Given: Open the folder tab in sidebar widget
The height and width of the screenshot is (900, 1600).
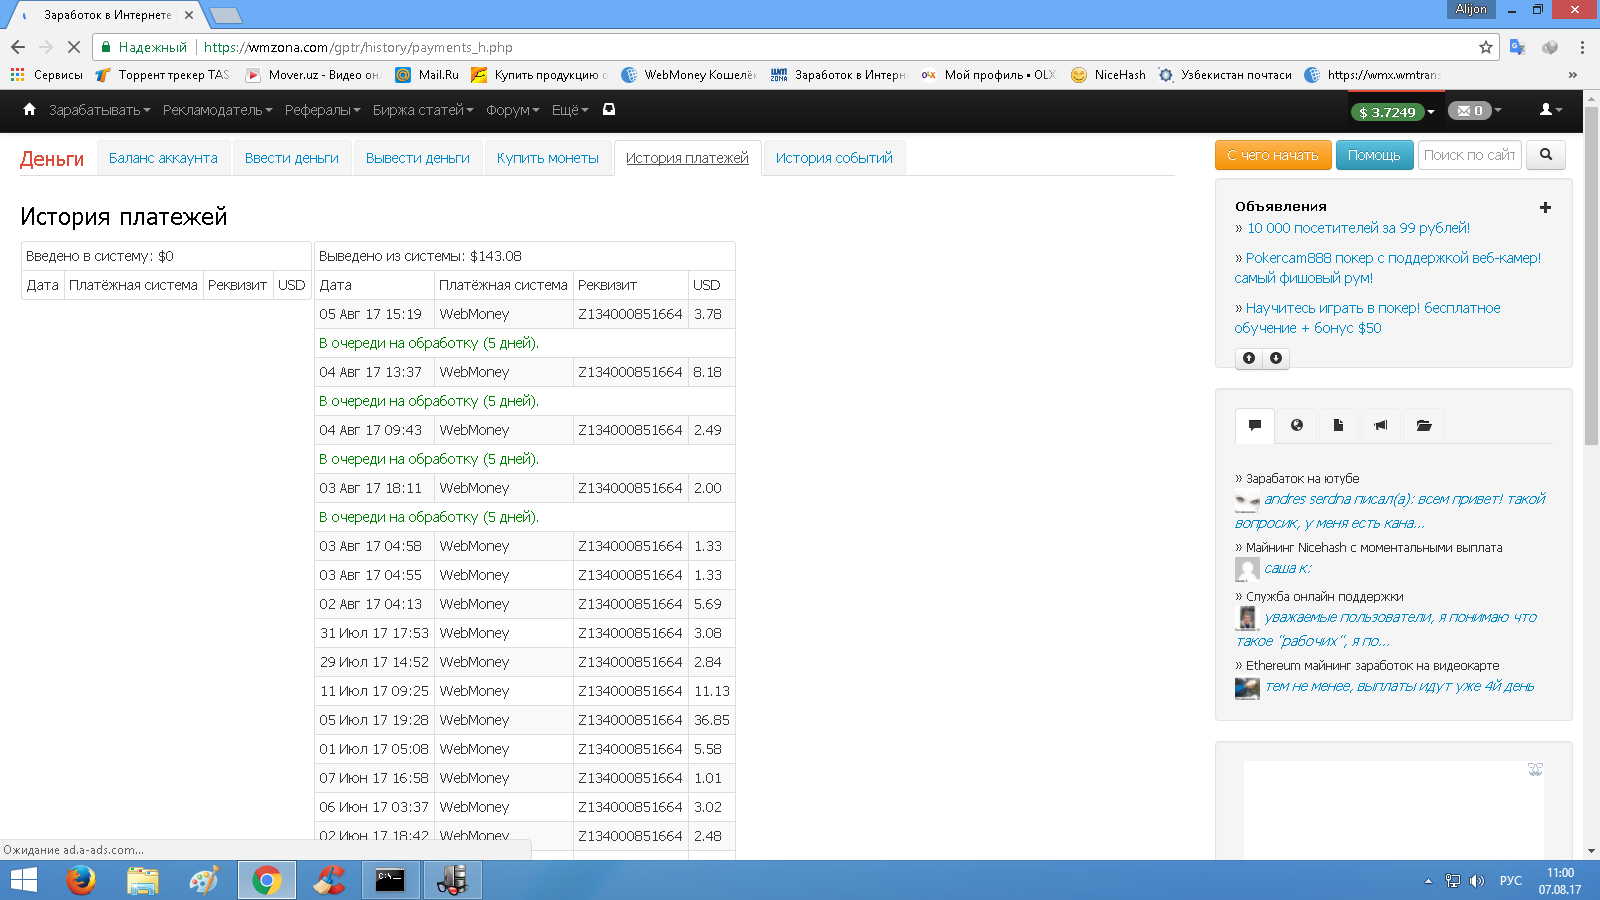Looking at the screenshot, I should point(1424,425).
